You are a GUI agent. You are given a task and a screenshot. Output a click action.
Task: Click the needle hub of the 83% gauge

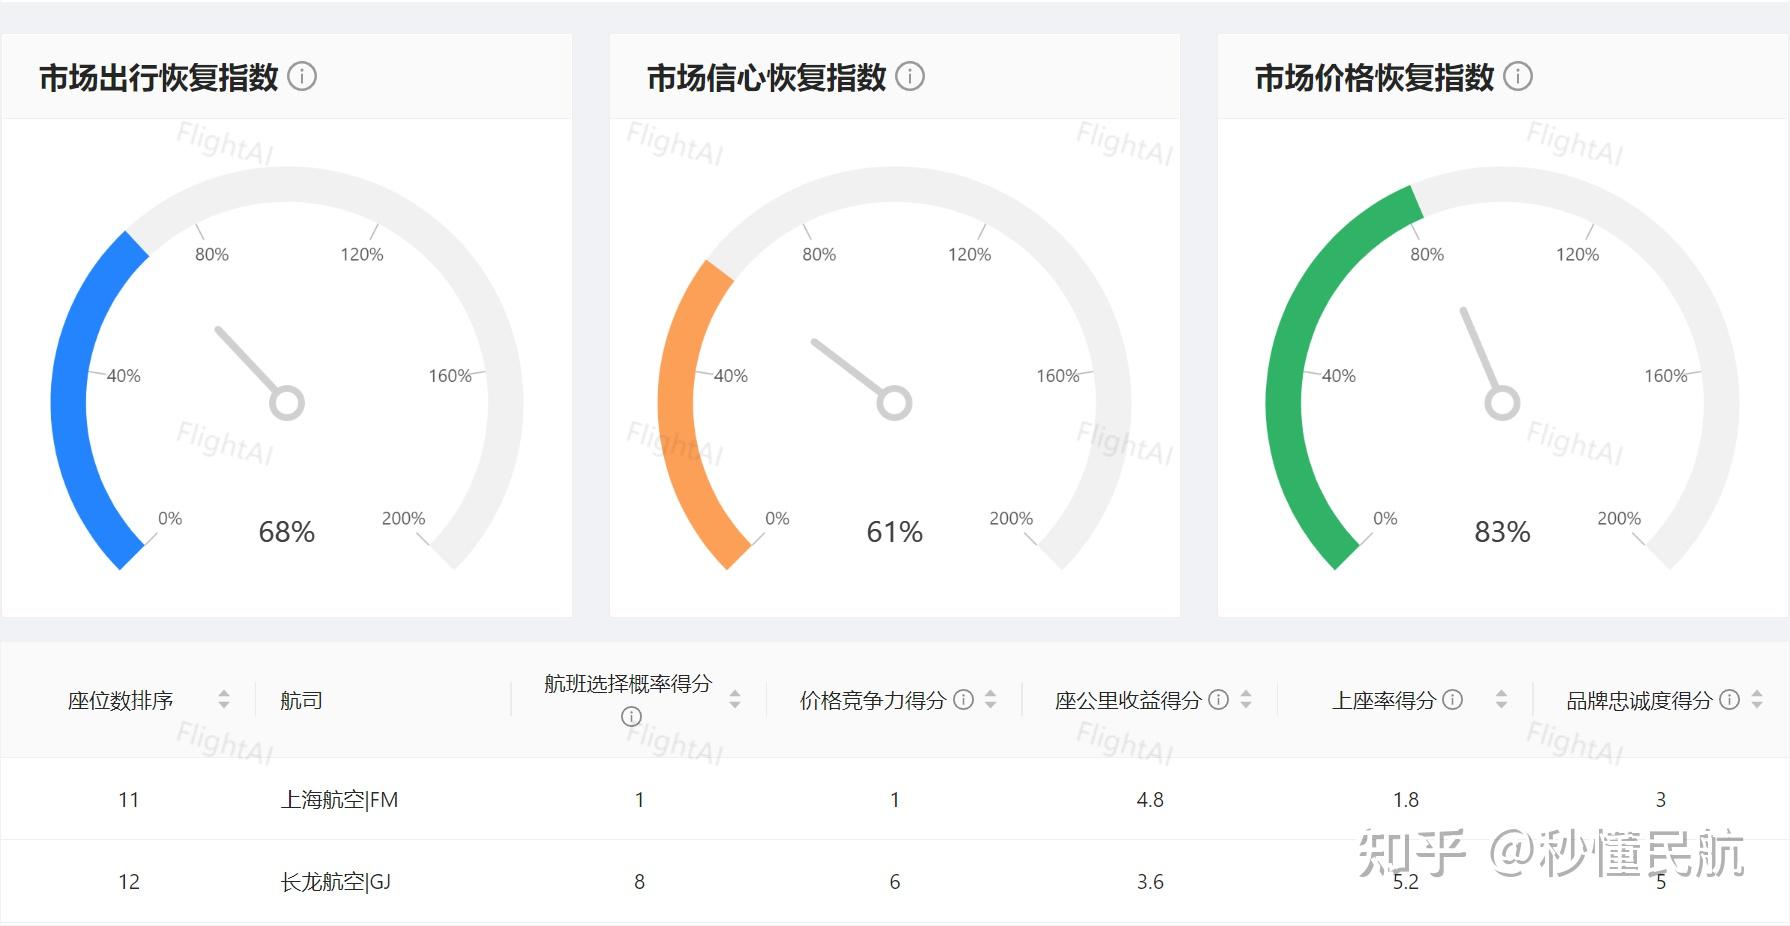click(1502, 403)
